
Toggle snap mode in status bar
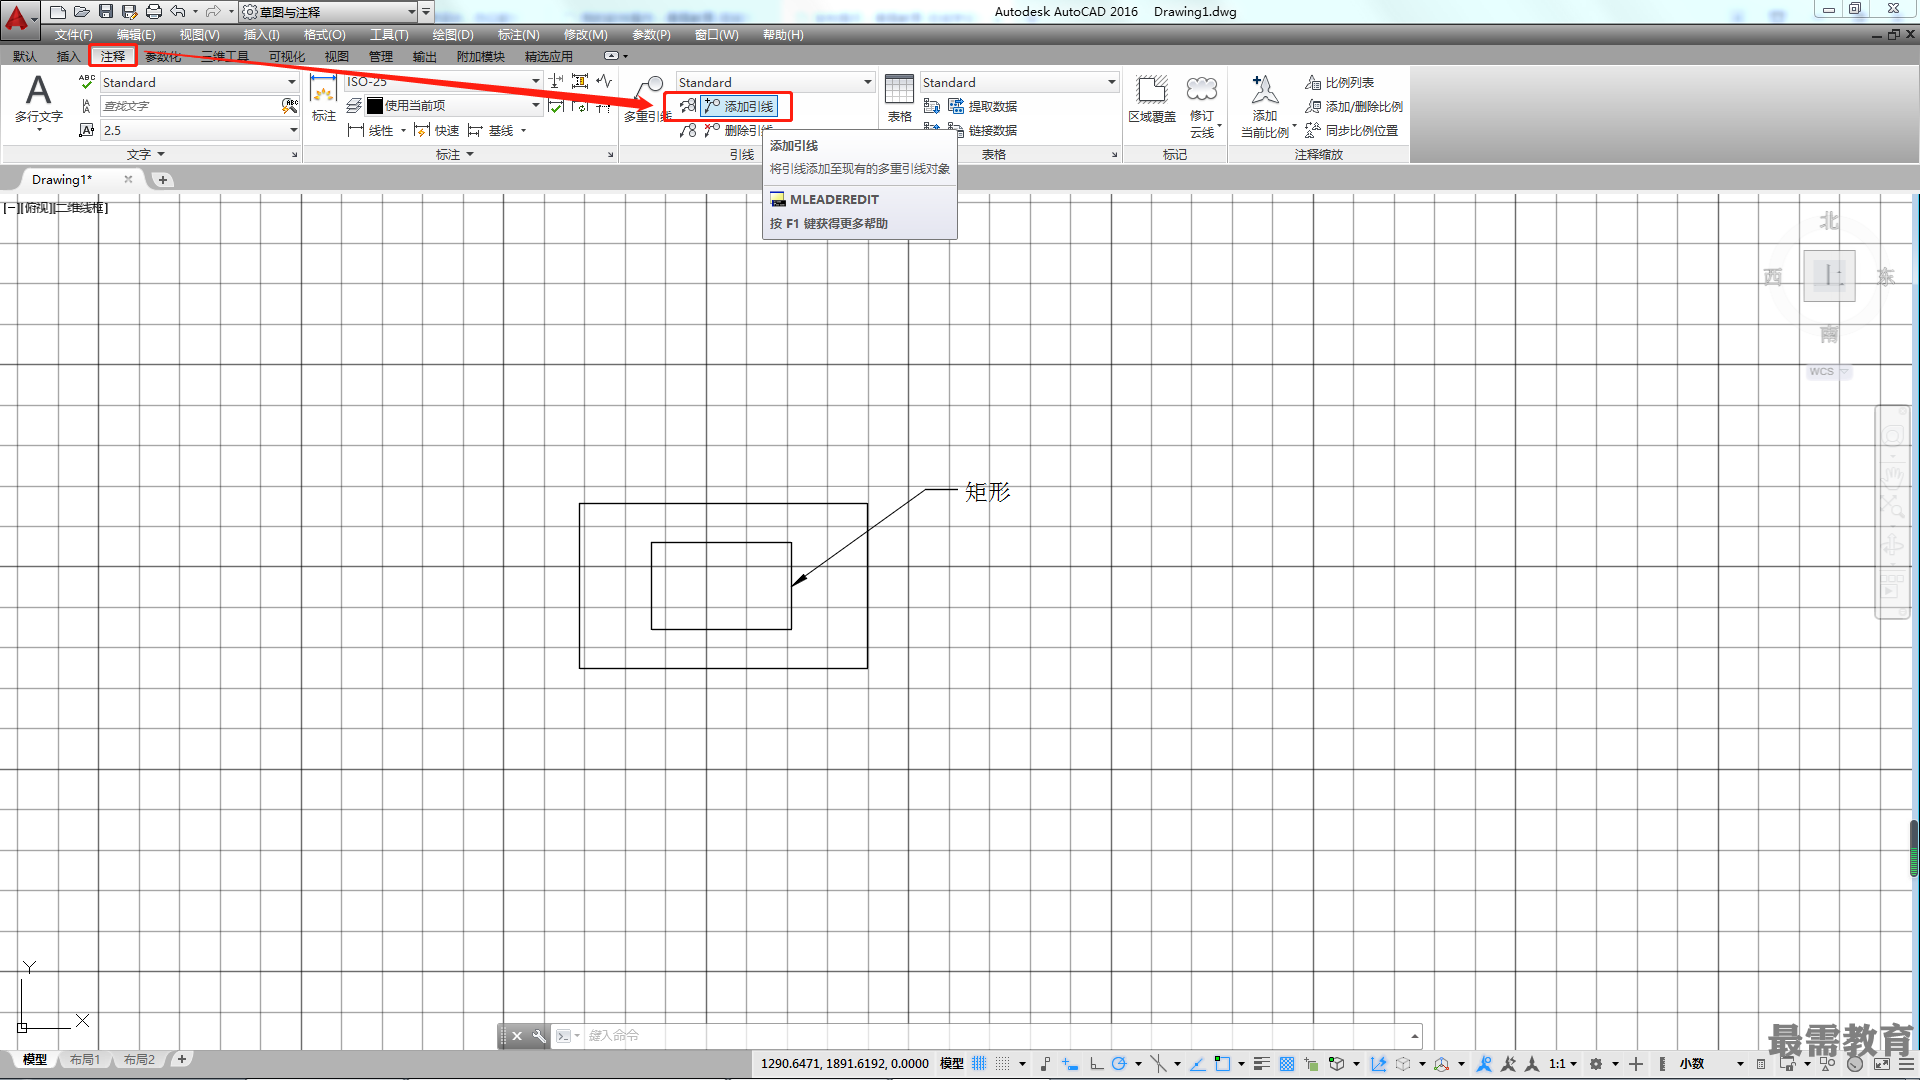coord(1003,1064)
